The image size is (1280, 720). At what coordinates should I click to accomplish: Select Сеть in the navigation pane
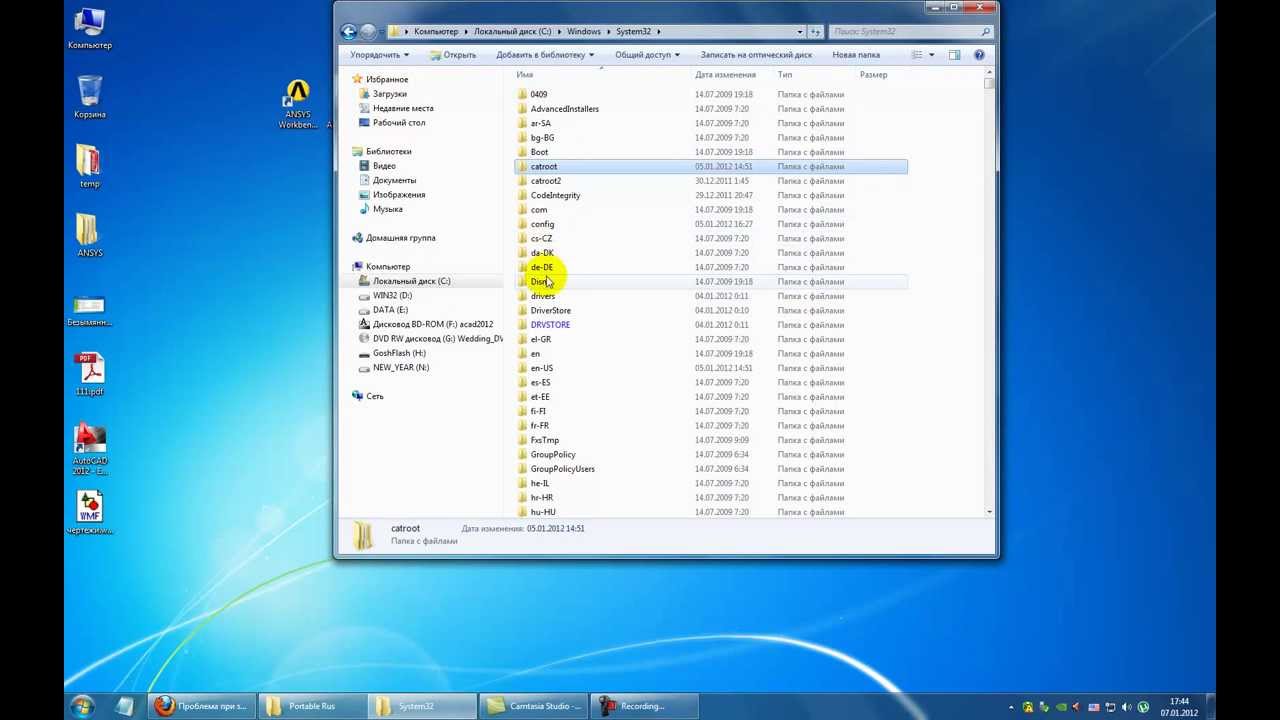coord(374,397)
